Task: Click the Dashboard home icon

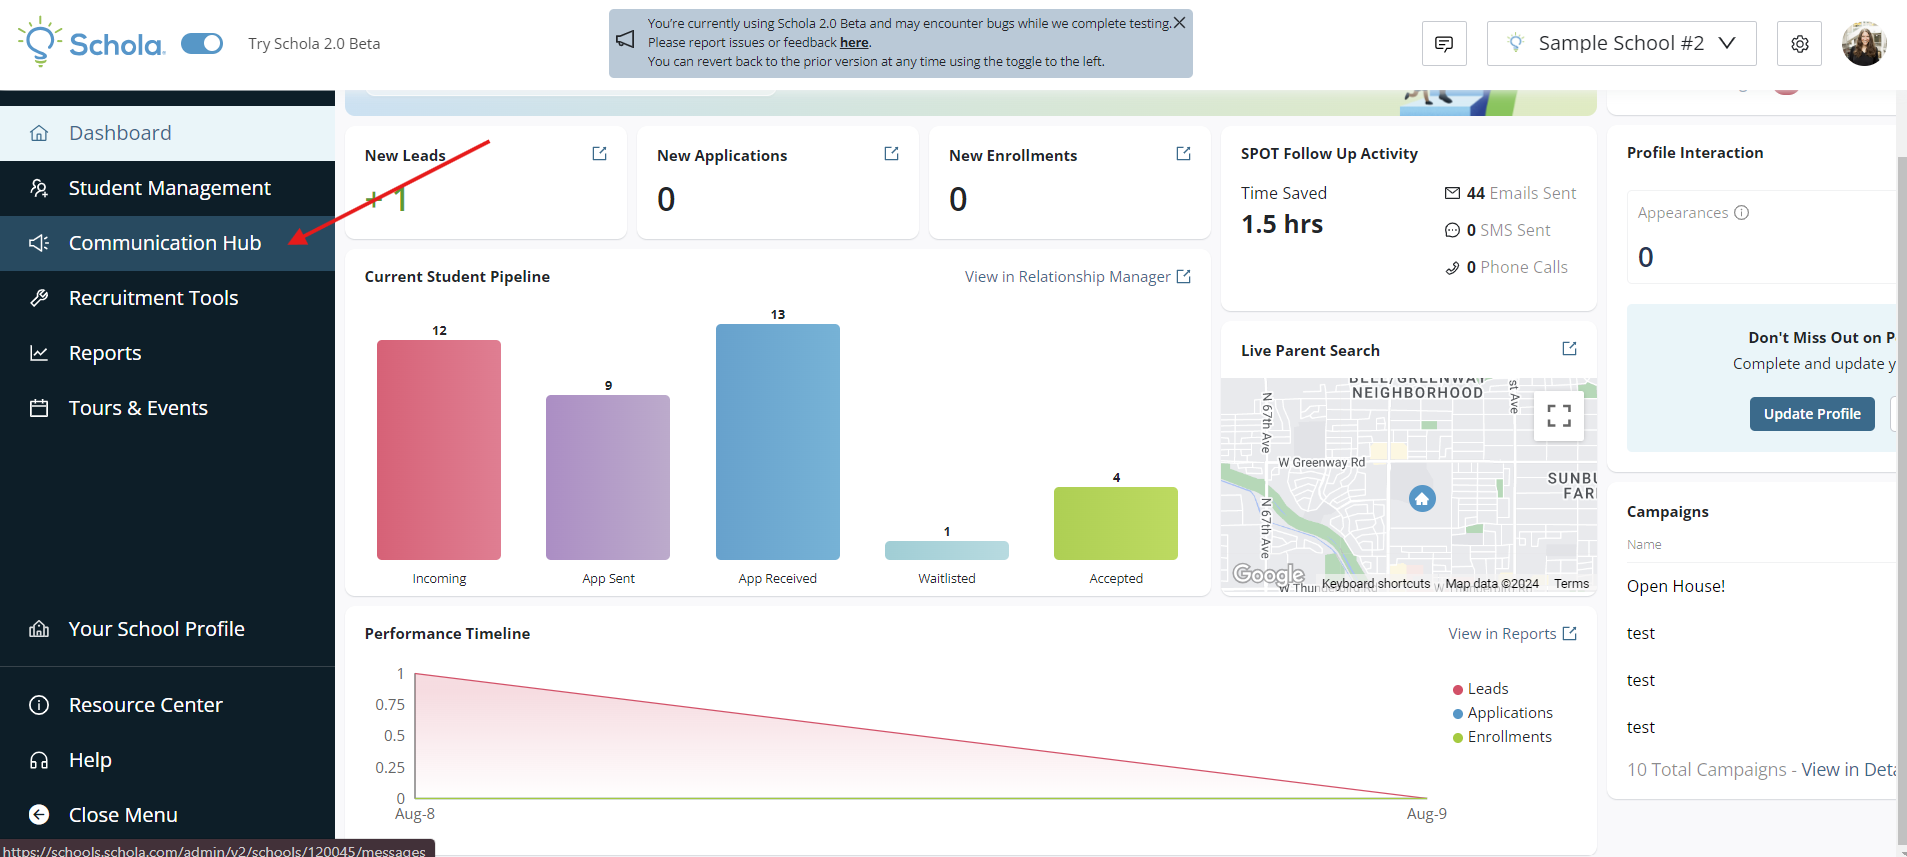Action: click(39, 133)
